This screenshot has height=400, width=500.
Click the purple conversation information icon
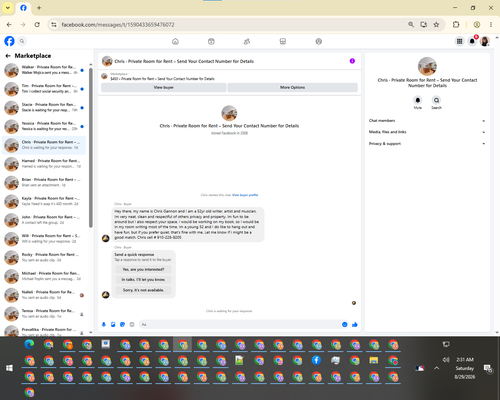coord(352,61)
